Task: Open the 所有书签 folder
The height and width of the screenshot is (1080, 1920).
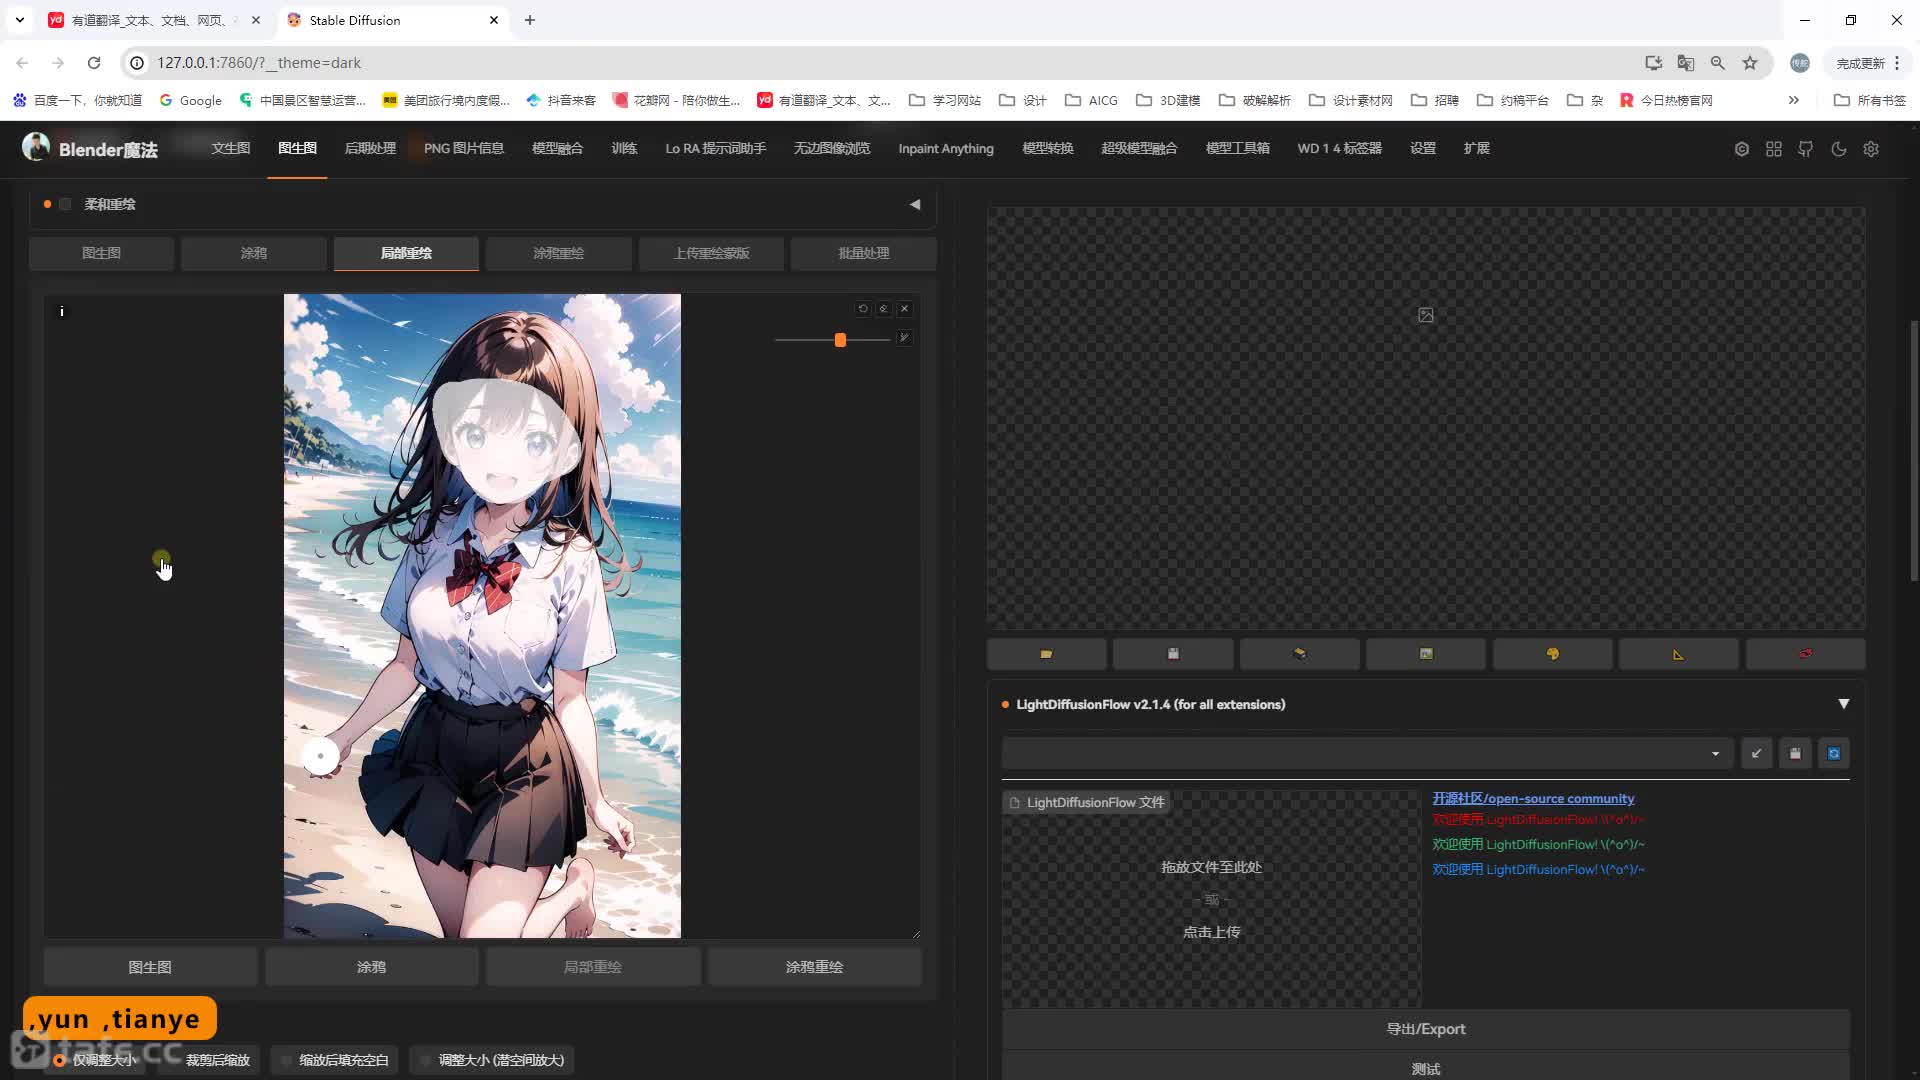Action: [x=1870, y=100]
